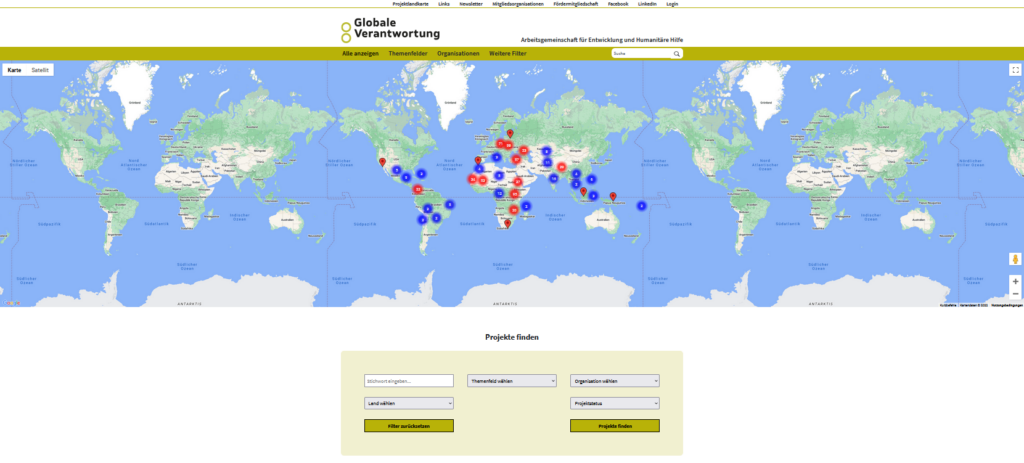This screenshot has width=1024, height=463.
Task: Zoom in on the map
Action: (x=1015, y=281)
